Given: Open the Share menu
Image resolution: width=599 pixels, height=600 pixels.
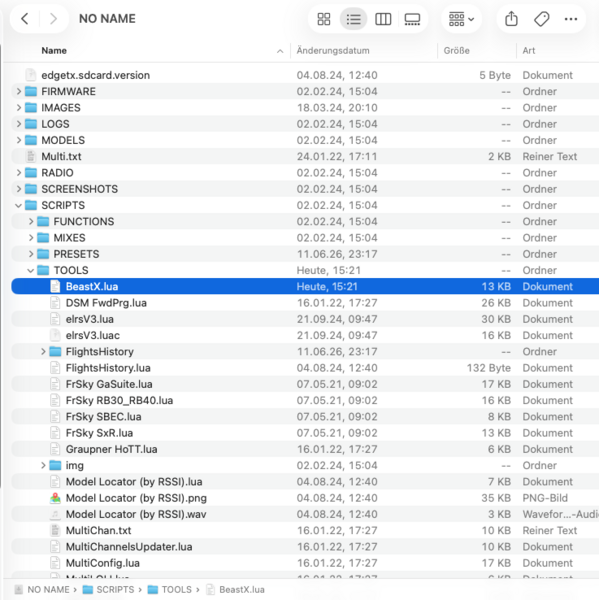Looking at the screenshot, I should [x=511, y=19].
